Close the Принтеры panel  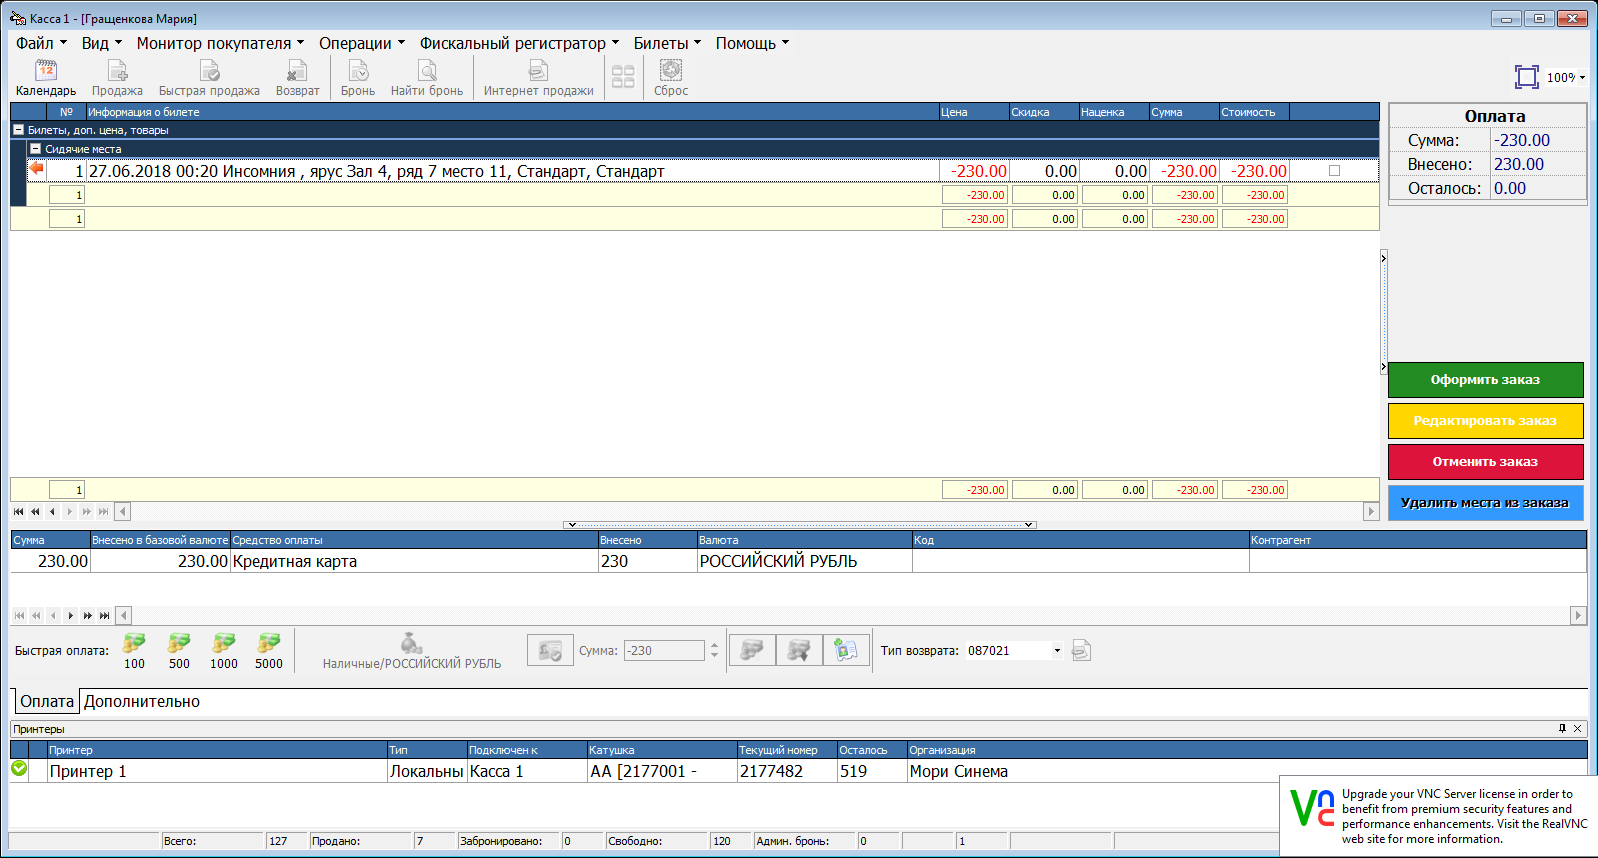coord(1578,728)
